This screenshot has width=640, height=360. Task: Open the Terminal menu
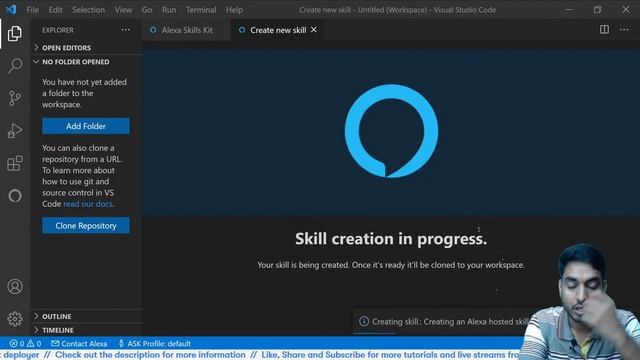click(x=201, y=10)
